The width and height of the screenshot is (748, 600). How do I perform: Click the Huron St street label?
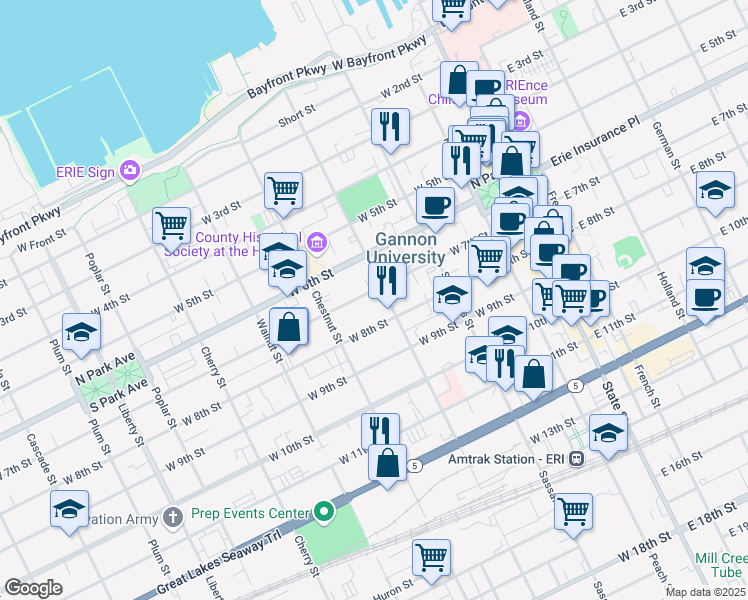393,590
